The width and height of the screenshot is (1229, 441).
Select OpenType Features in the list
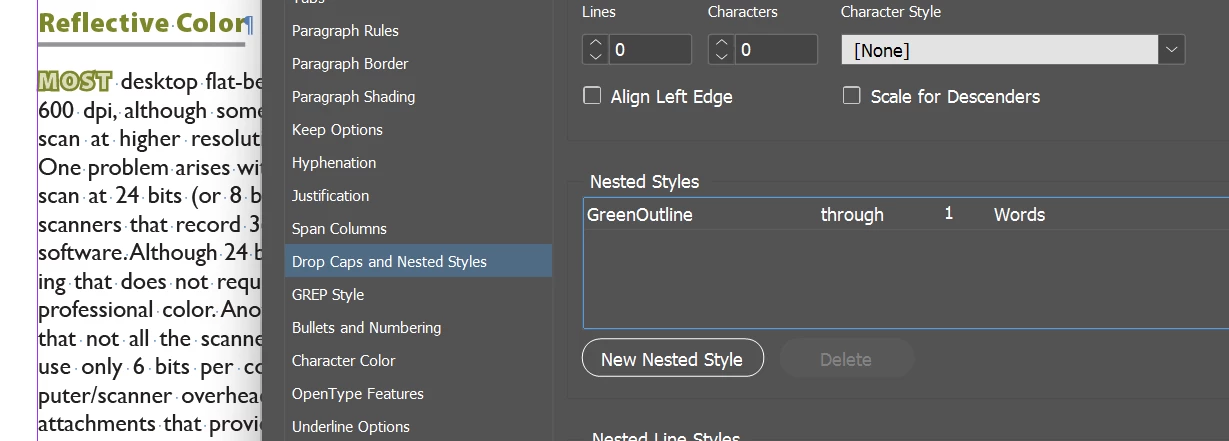click(x=357, y=394)
